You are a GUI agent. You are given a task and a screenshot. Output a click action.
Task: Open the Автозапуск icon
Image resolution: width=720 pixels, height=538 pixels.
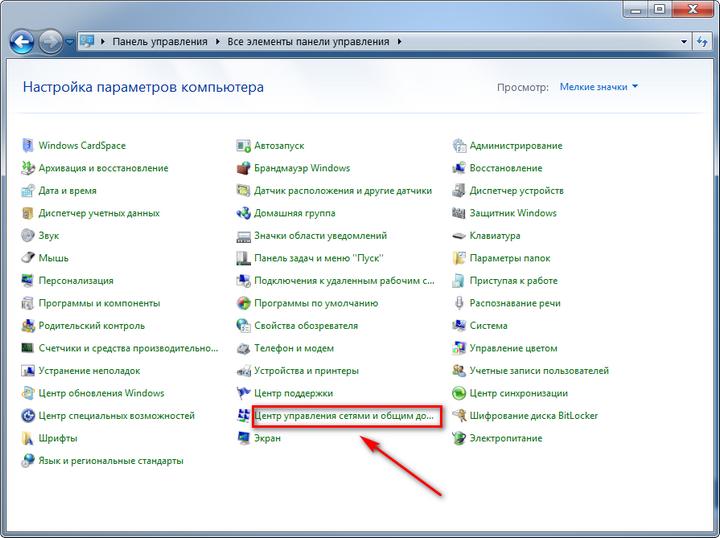click(x=243, y=146)
